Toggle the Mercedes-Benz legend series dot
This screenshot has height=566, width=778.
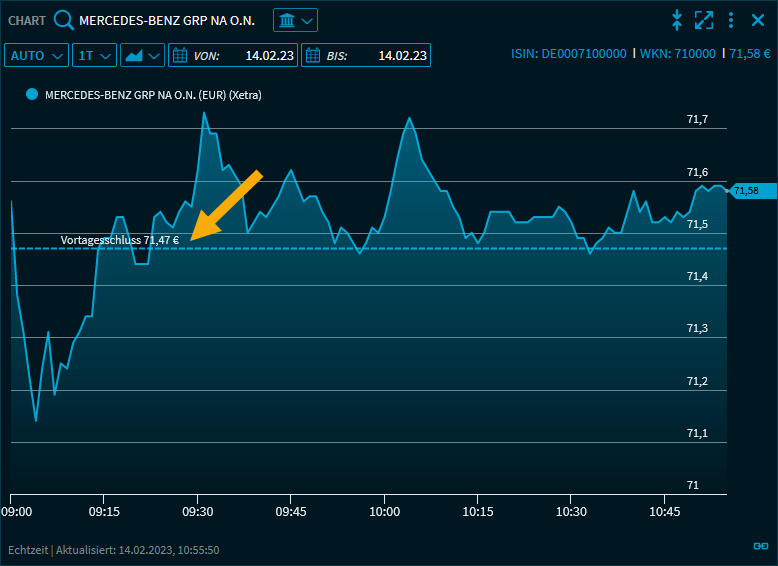(31, 94)
